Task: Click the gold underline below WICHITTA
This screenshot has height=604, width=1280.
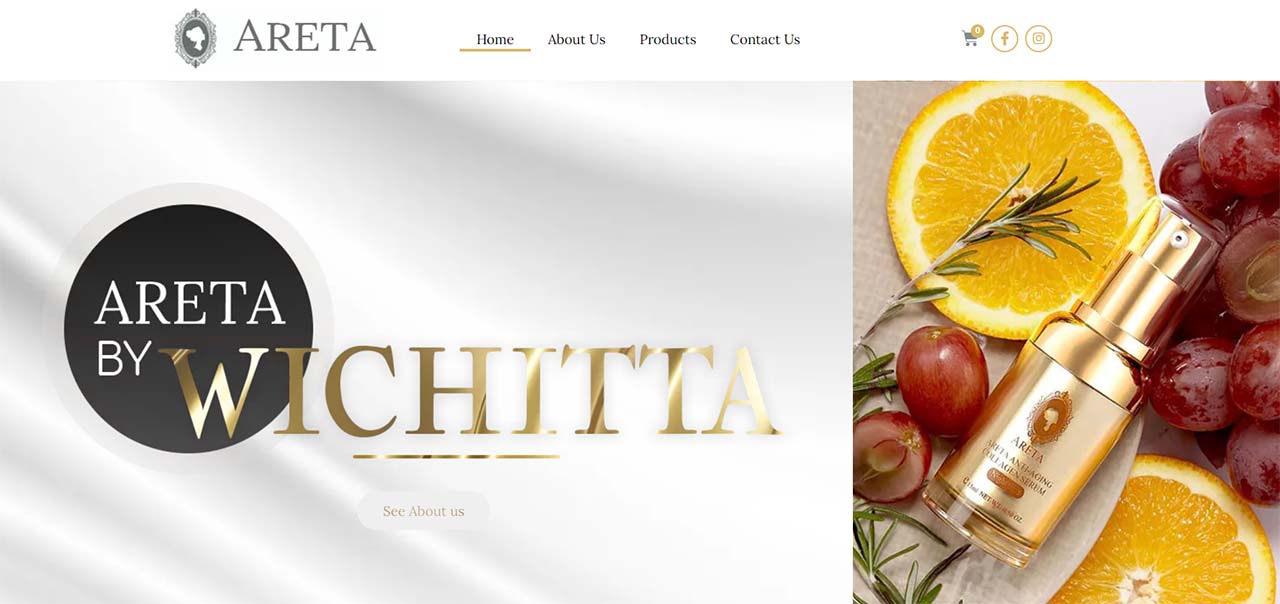Action: [x=456, y=456]
